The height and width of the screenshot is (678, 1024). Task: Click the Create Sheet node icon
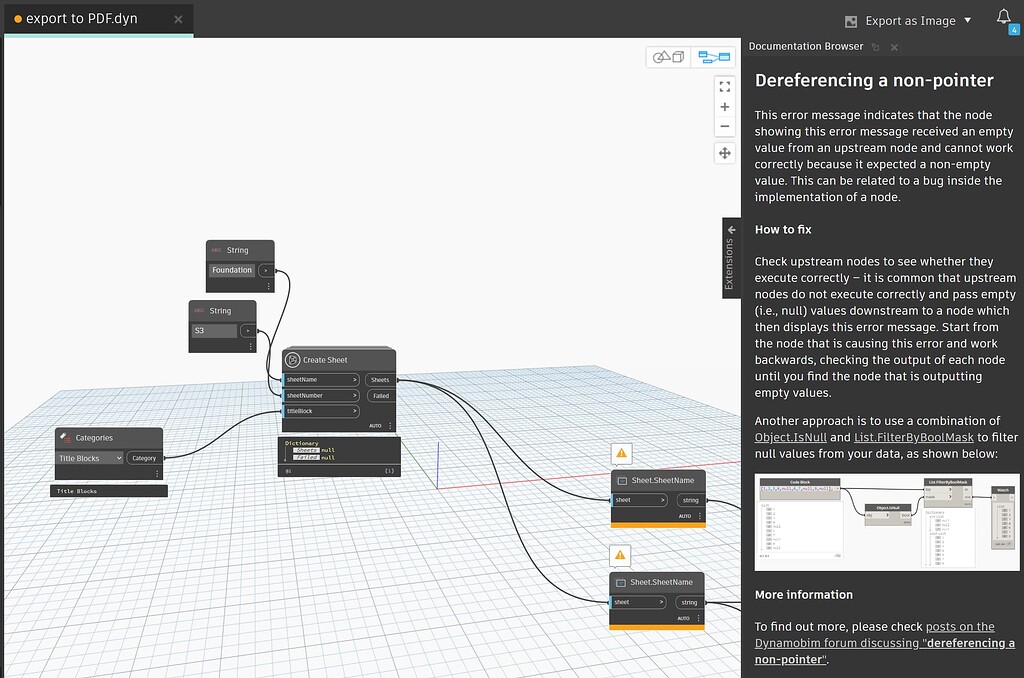point(293,360)
